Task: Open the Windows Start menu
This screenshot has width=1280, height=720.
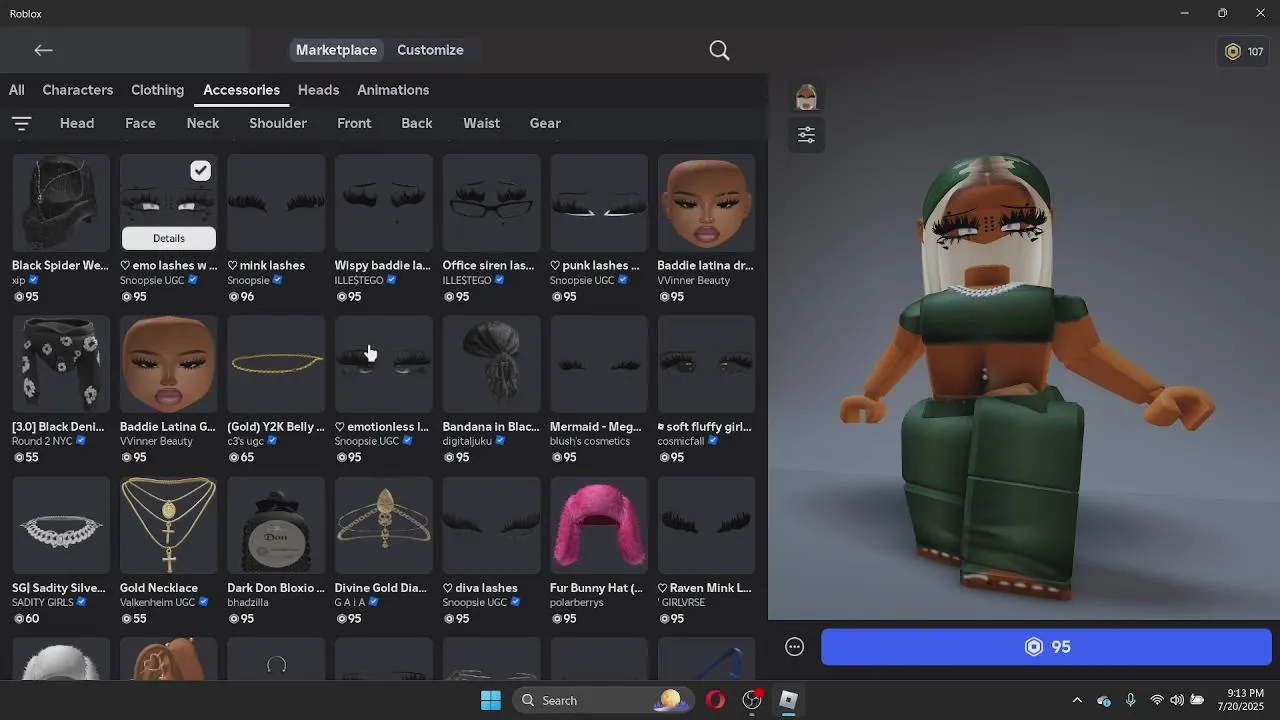Action: tap(491, 700)
